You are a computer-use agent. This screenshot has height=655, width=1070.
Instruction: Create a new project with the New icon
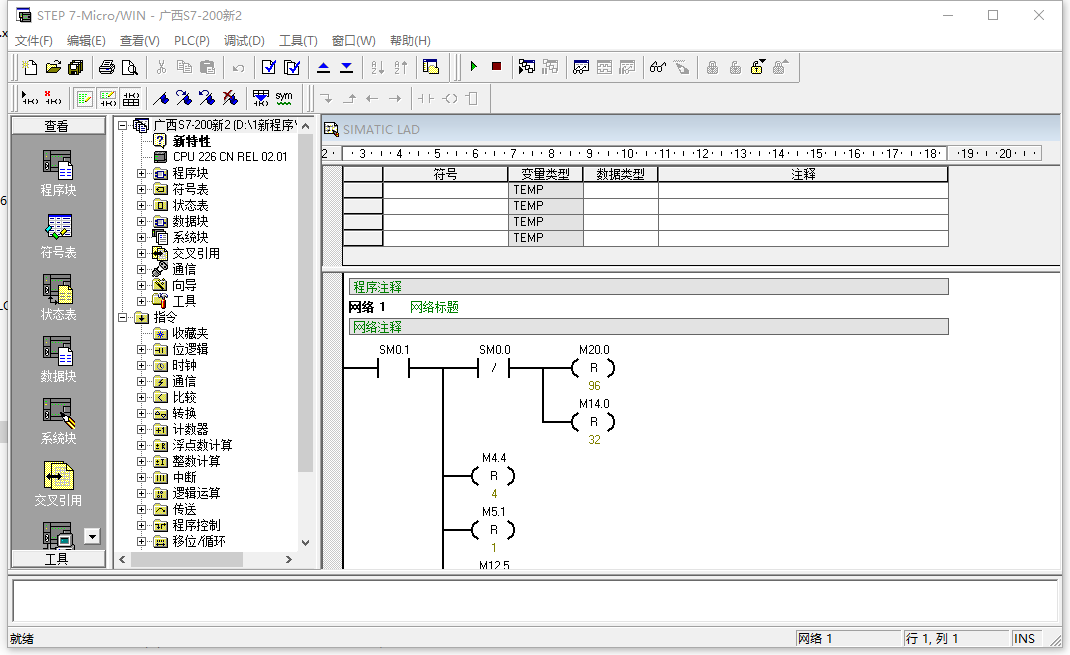click(x=29, y=67)
